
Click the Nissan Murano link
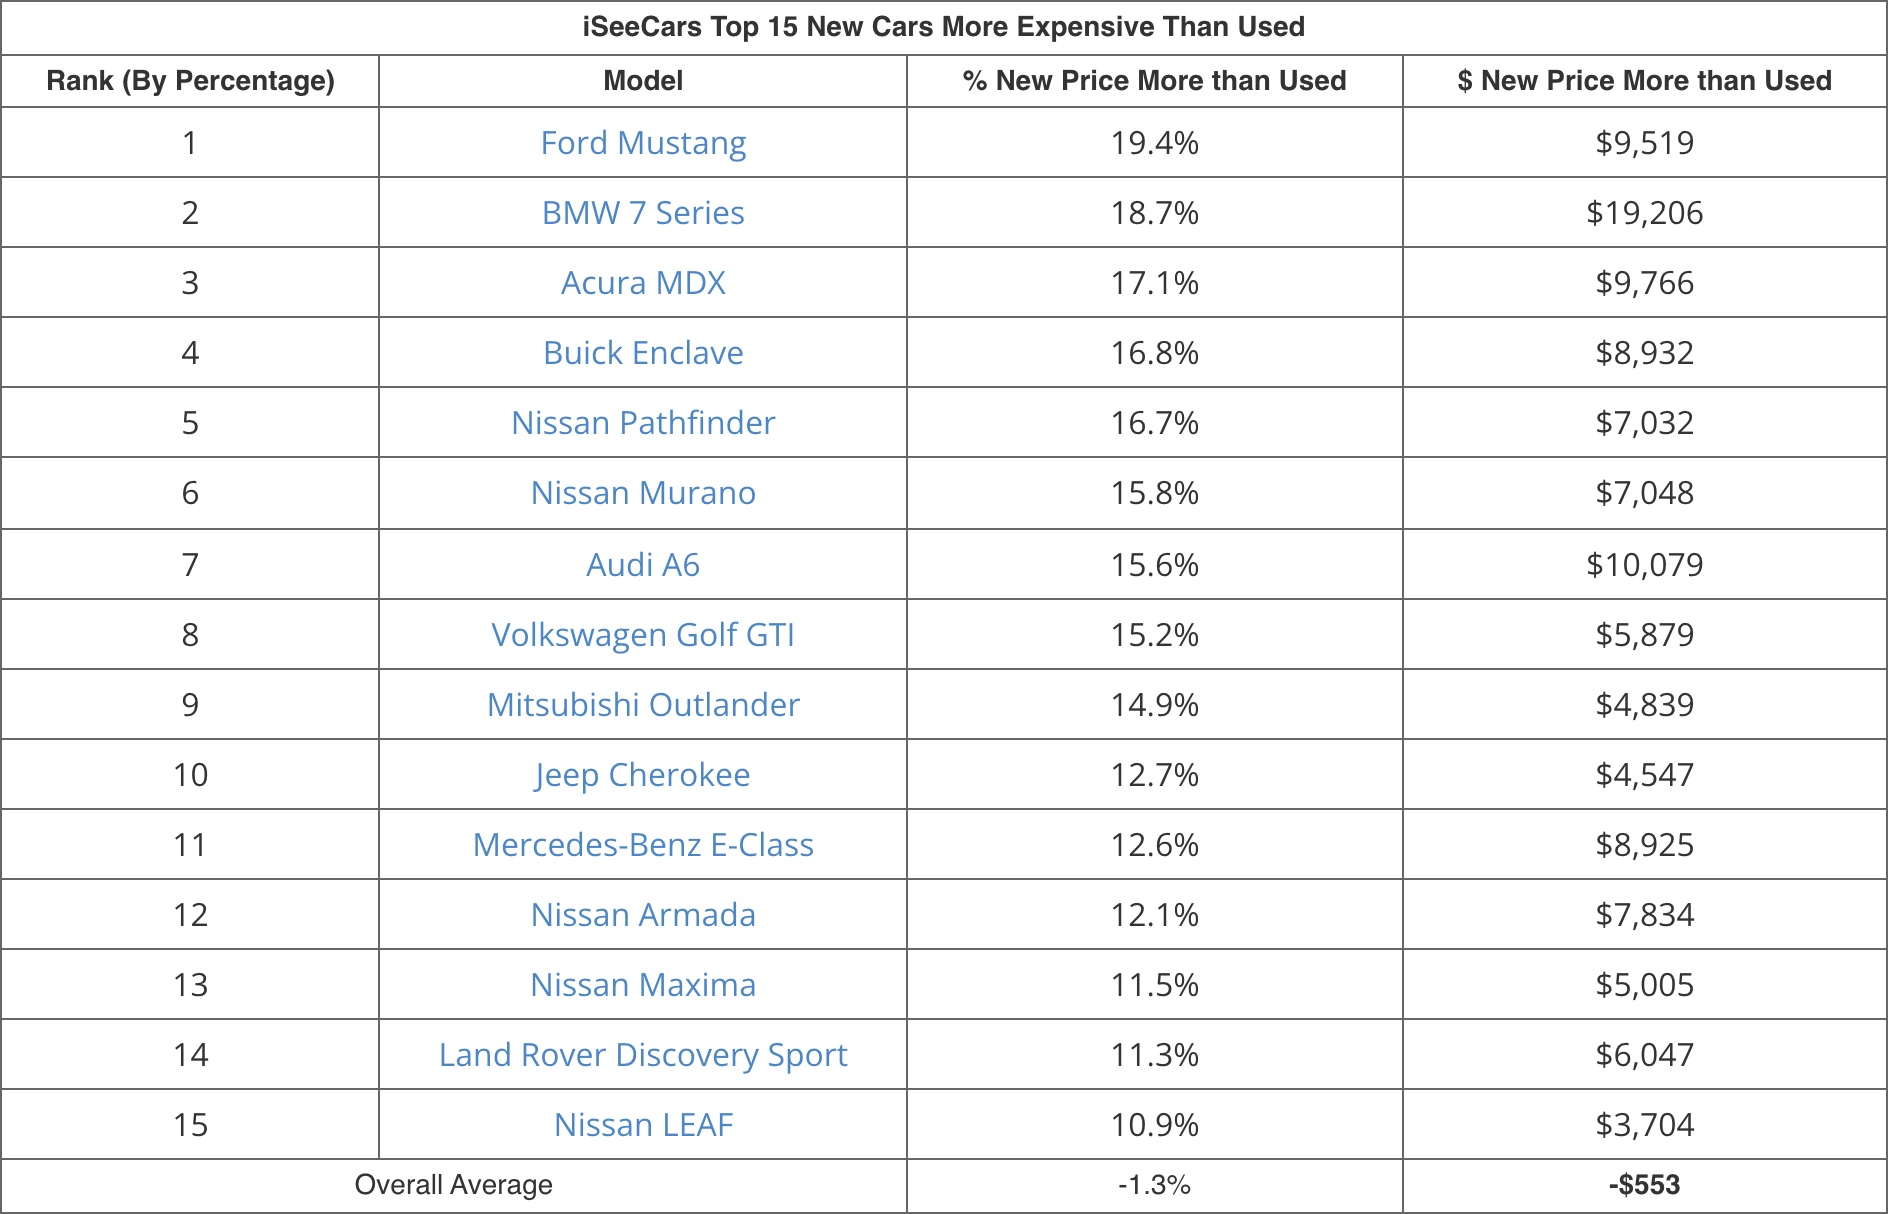643,493
